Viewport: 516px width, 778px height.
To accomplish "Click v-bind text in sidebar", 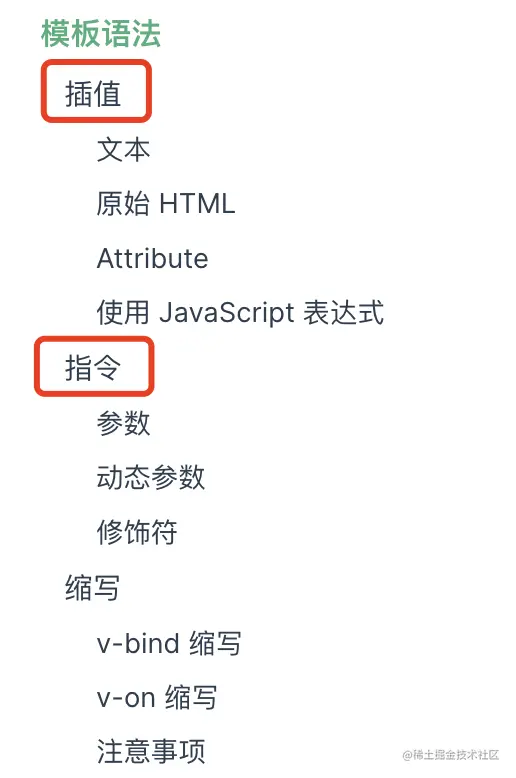I will tap(137, 644).
